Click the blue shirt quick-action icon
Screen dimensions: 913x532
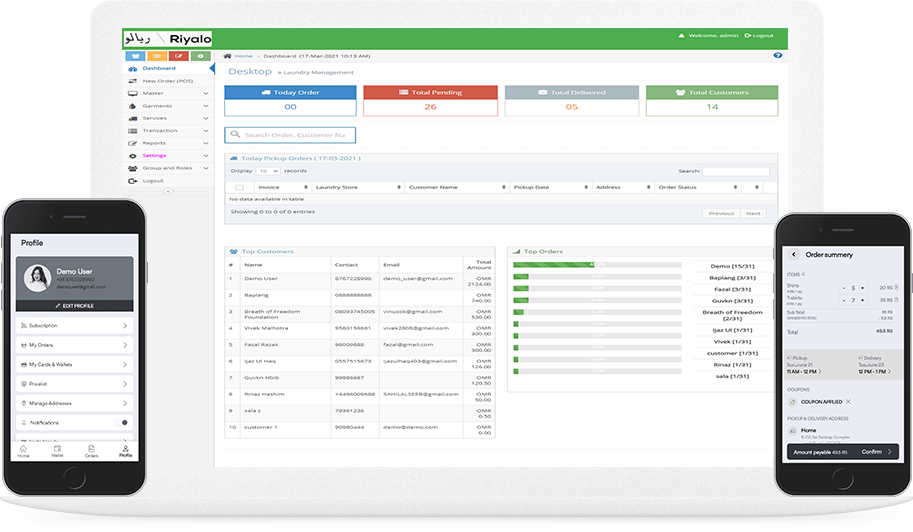point(135,56)
